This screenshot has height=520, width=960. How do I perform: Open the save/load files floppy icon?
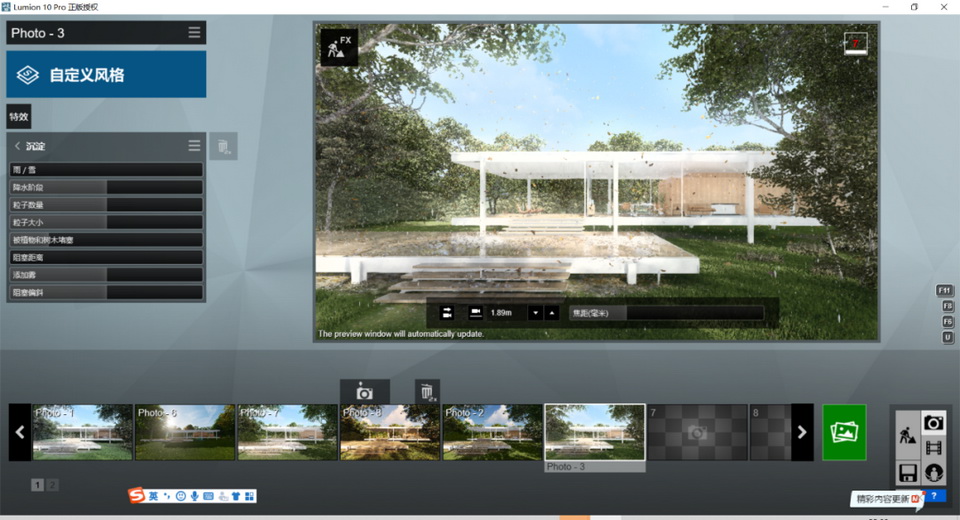[x=908, y=473]
